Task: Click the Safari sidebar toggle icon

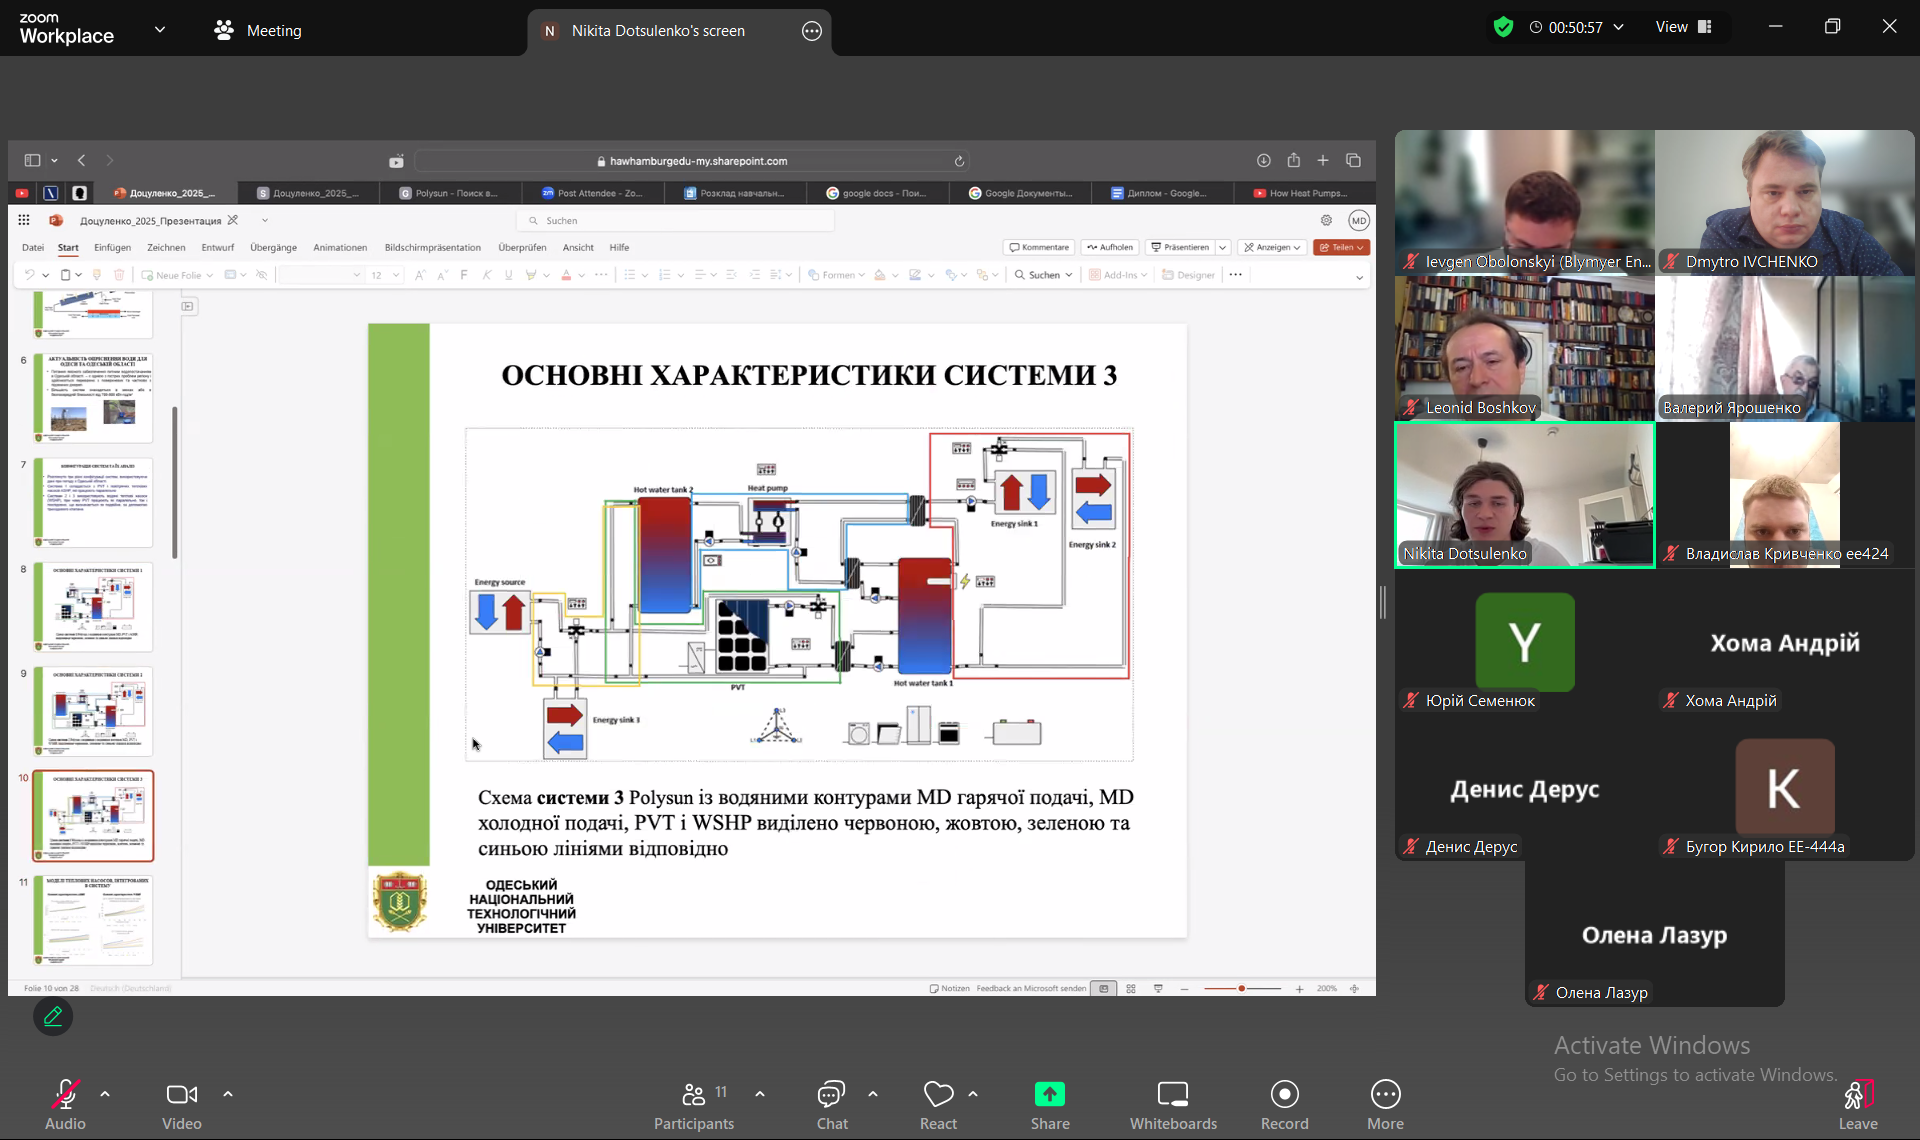Action: click(32, 160)
